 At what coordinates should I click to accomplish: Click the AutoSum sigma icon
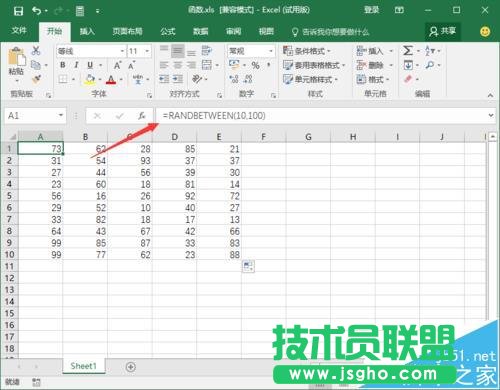[x=408, y=51]
